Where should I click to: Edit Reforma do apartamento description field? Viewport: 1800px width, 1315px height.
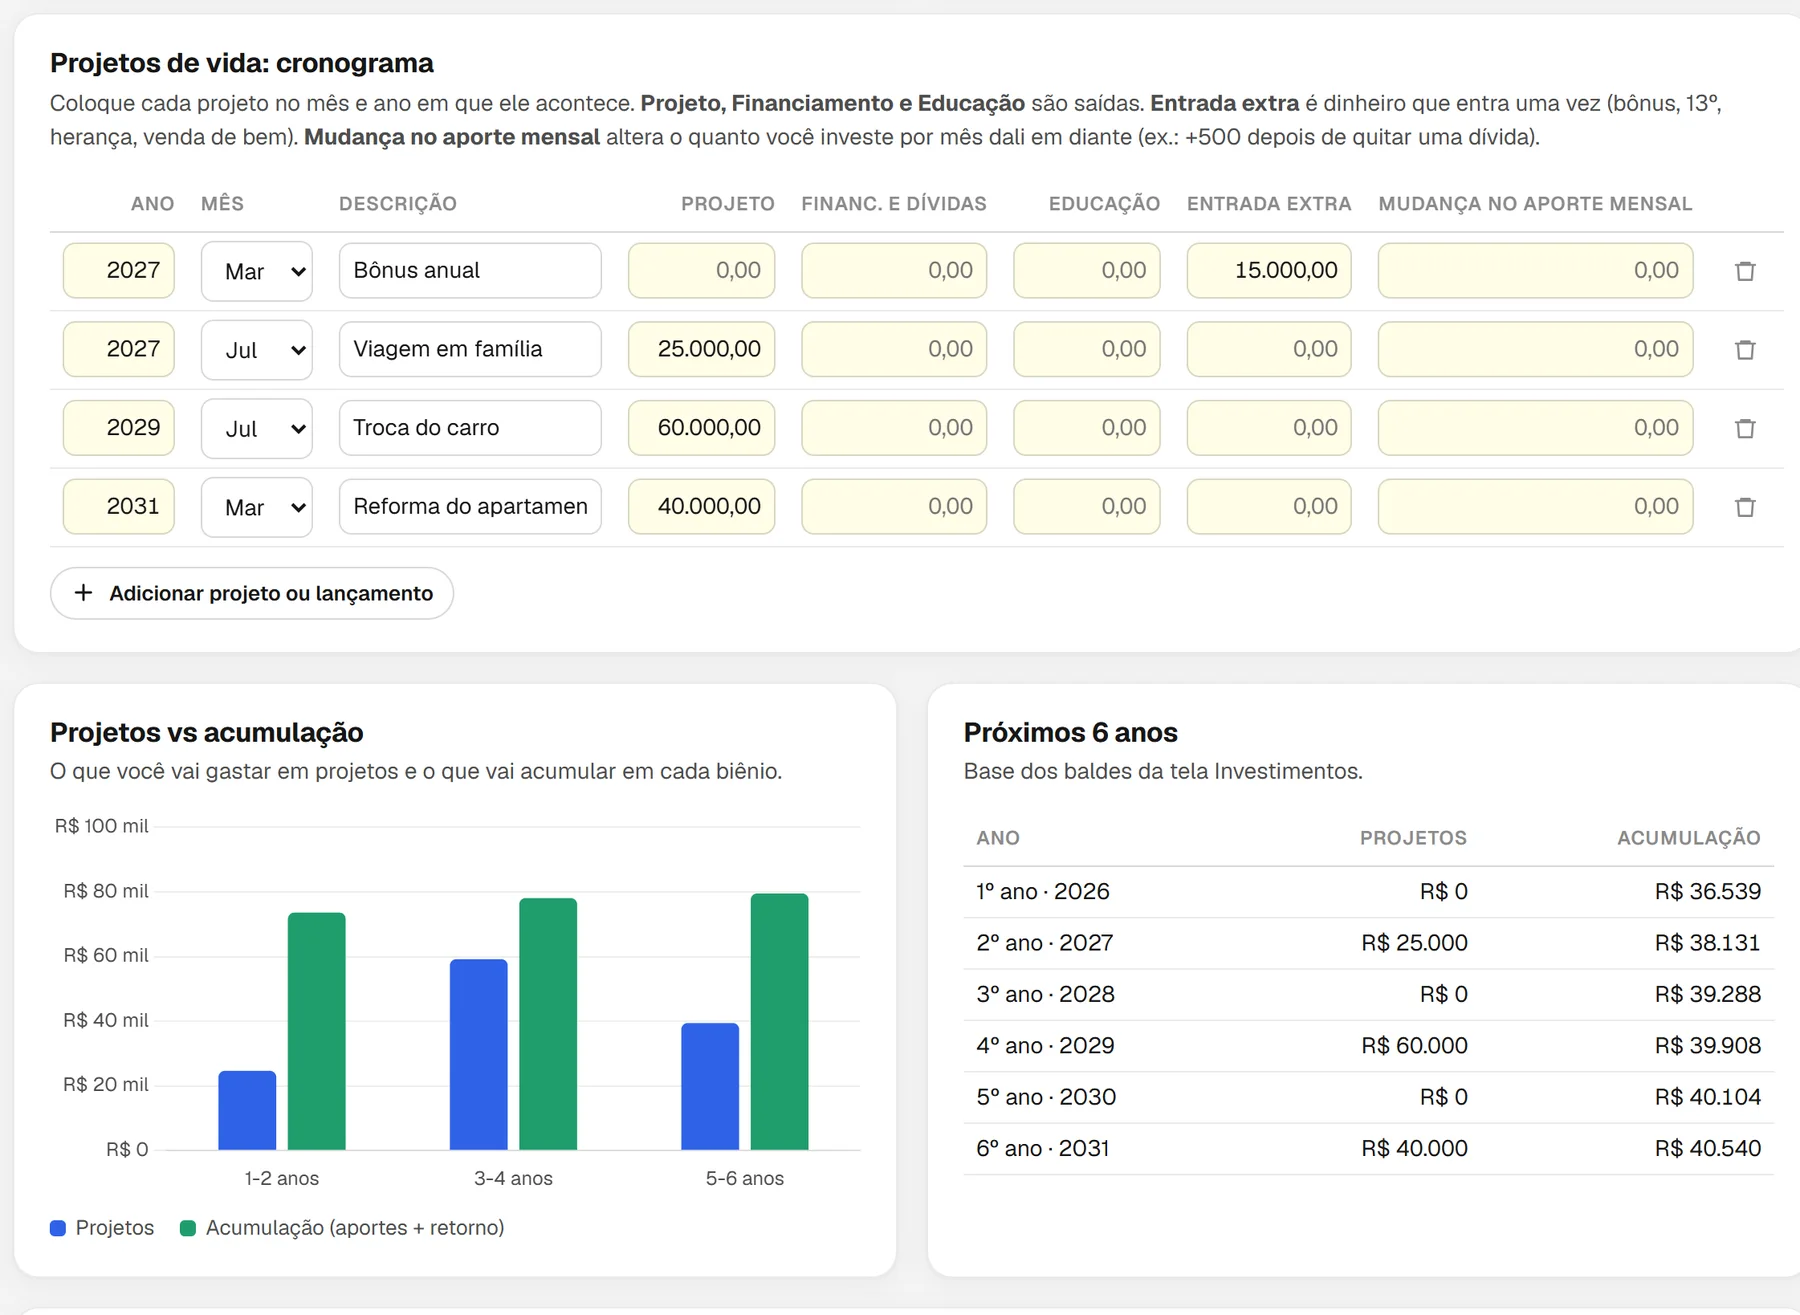tap(470, 506)
